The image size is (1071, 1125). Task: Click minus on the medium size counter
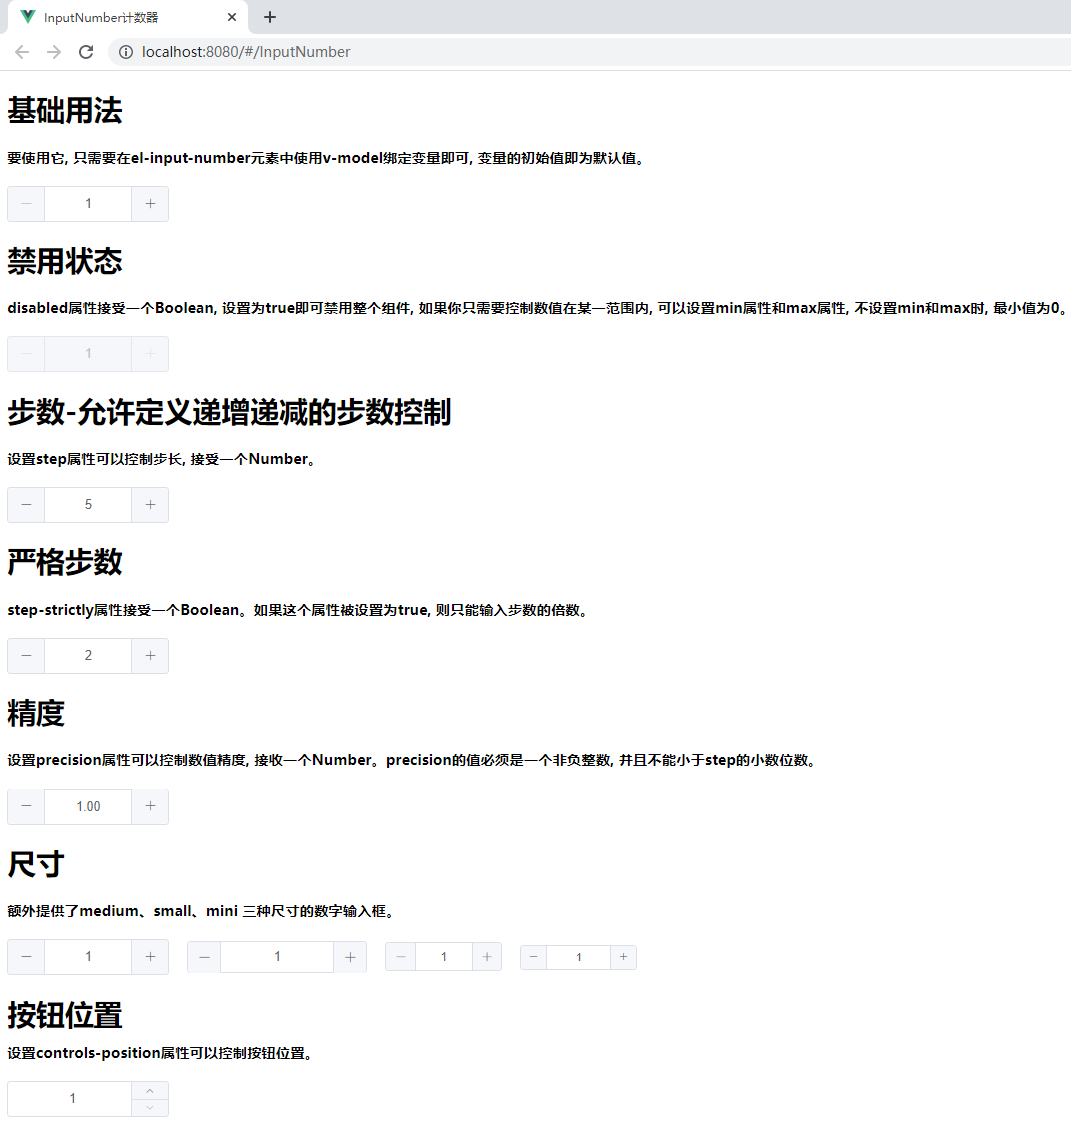[x=203, y=956]
